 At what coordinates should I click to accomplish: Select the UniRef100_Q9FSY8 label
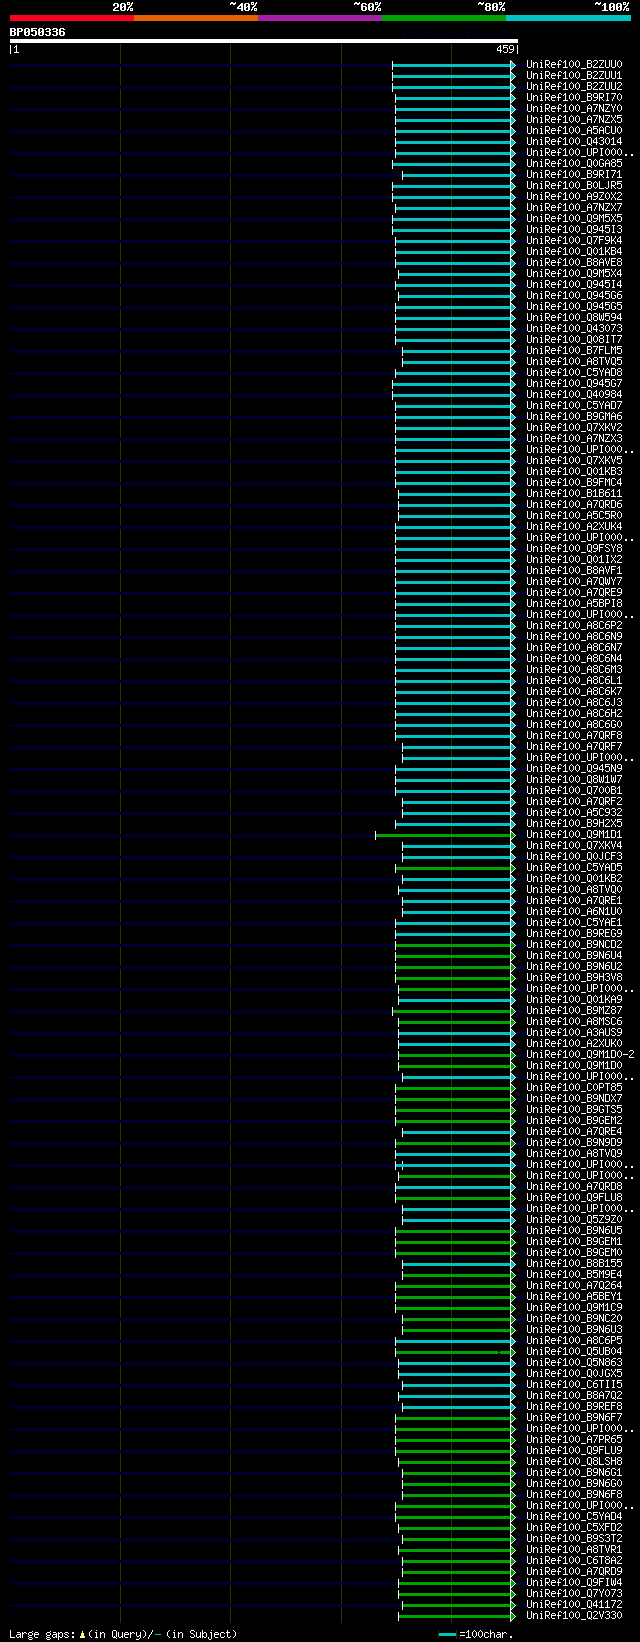tap(574, 549)
